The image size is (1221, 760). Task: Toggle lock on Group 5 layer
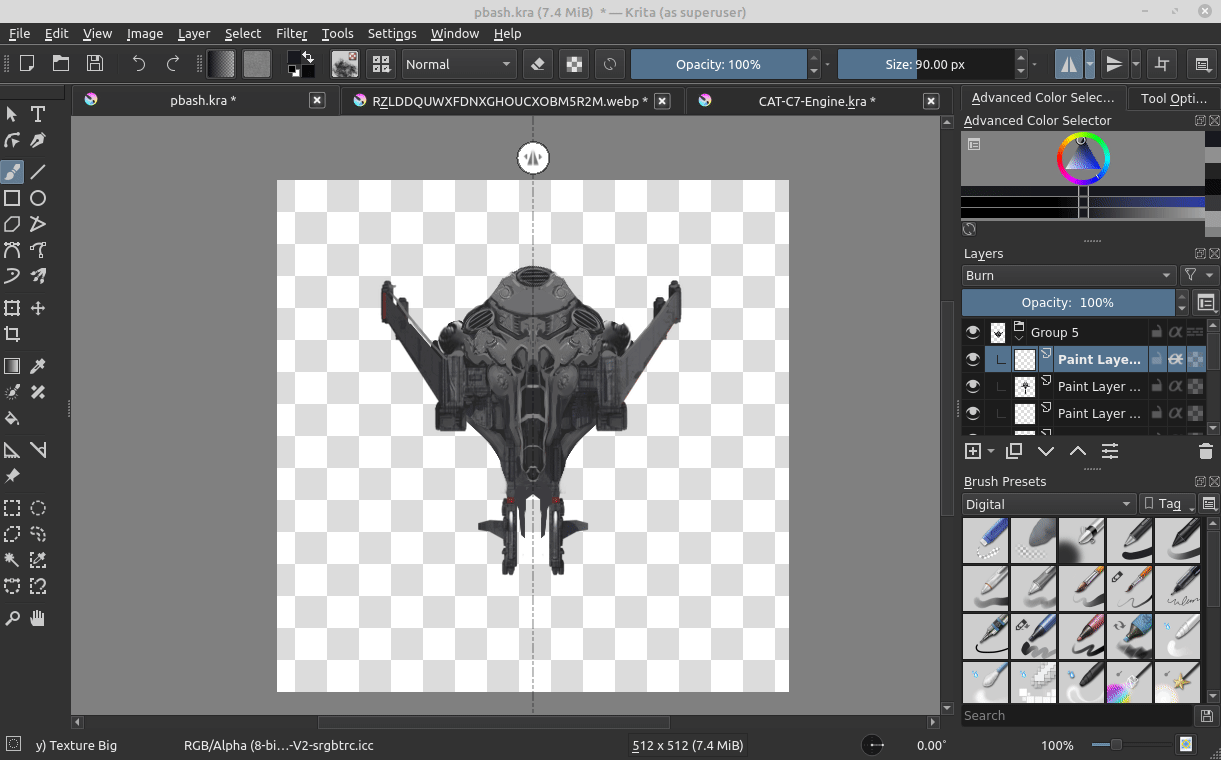tap(1156, 332)
